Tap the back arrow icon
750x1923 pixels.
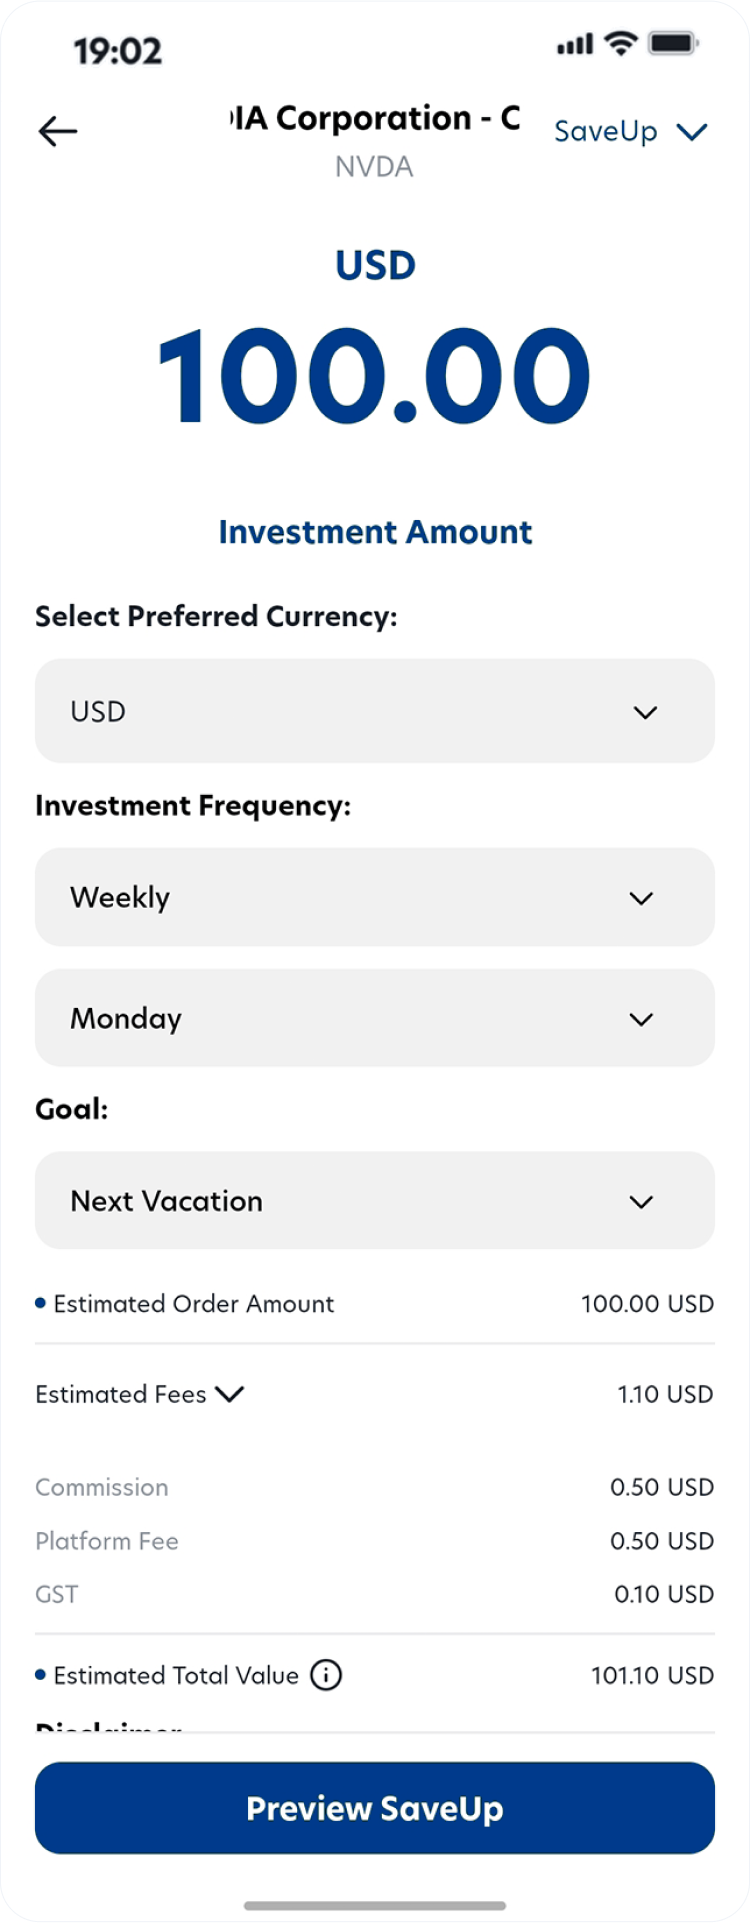(57, 131)
